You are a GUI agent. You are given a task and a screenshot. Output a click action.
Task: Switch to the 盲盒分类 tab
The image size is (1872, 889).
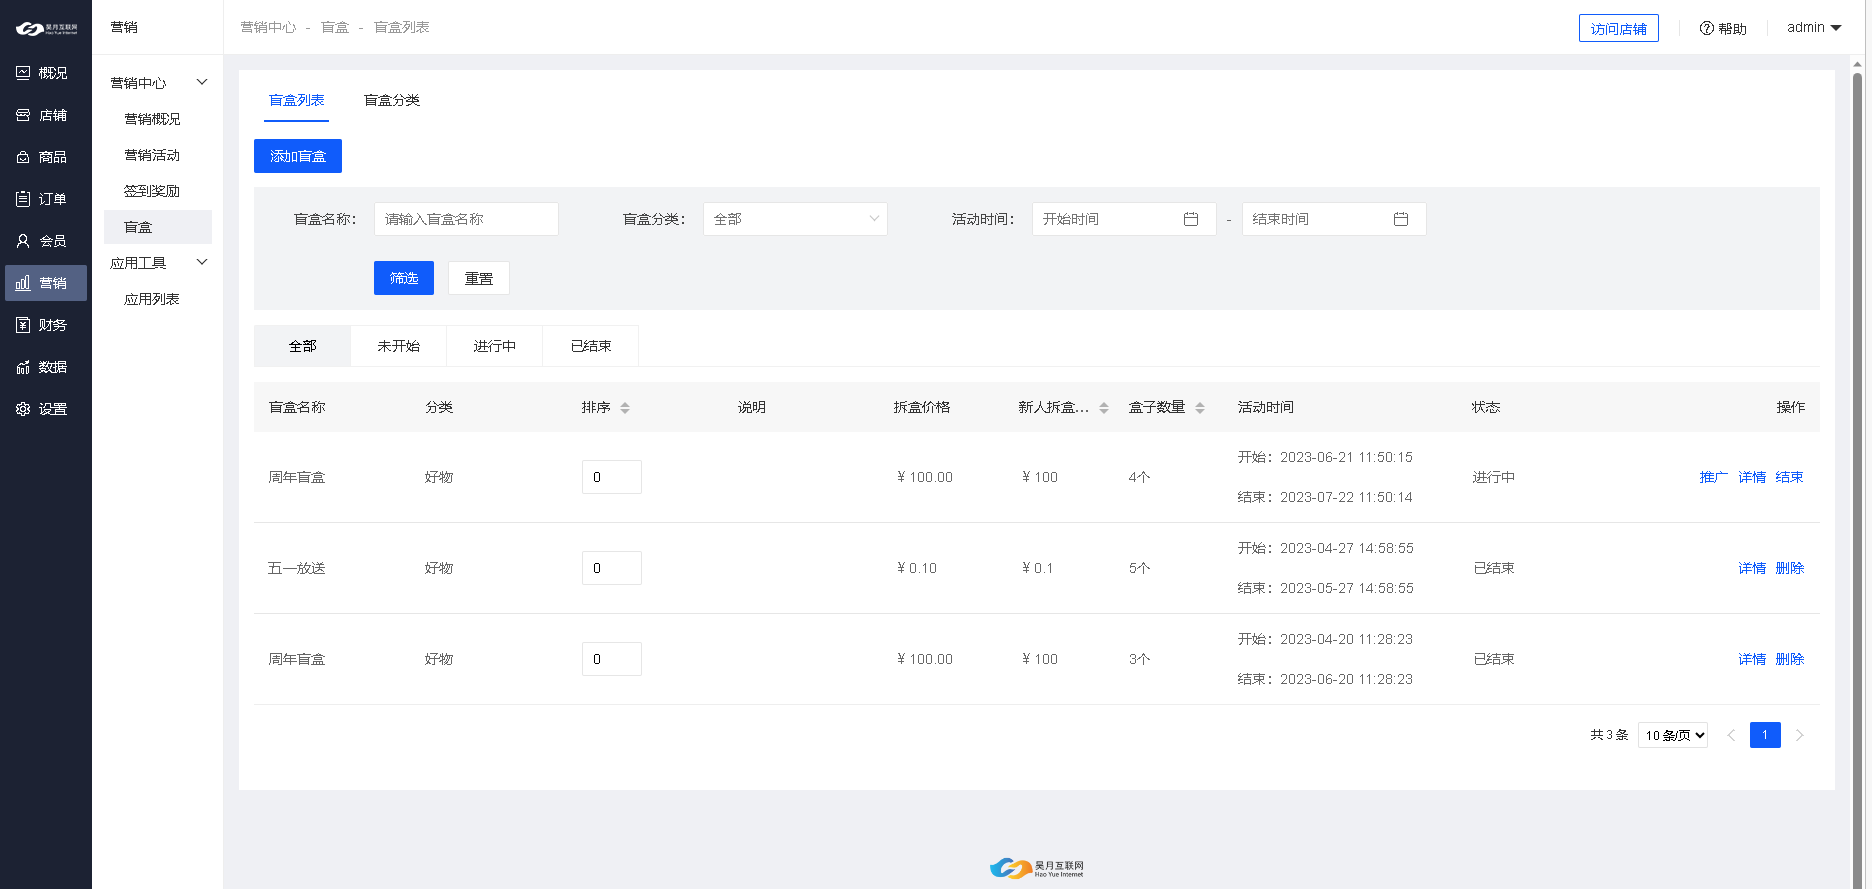point(392,100)
